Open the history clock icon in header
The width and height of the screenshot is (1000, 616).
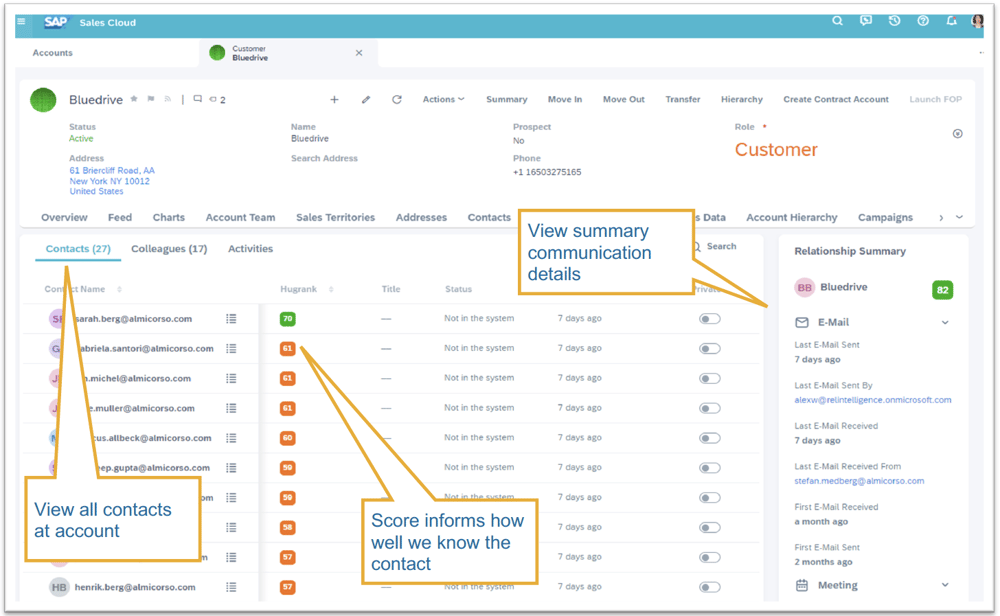[x=894, y=21]
